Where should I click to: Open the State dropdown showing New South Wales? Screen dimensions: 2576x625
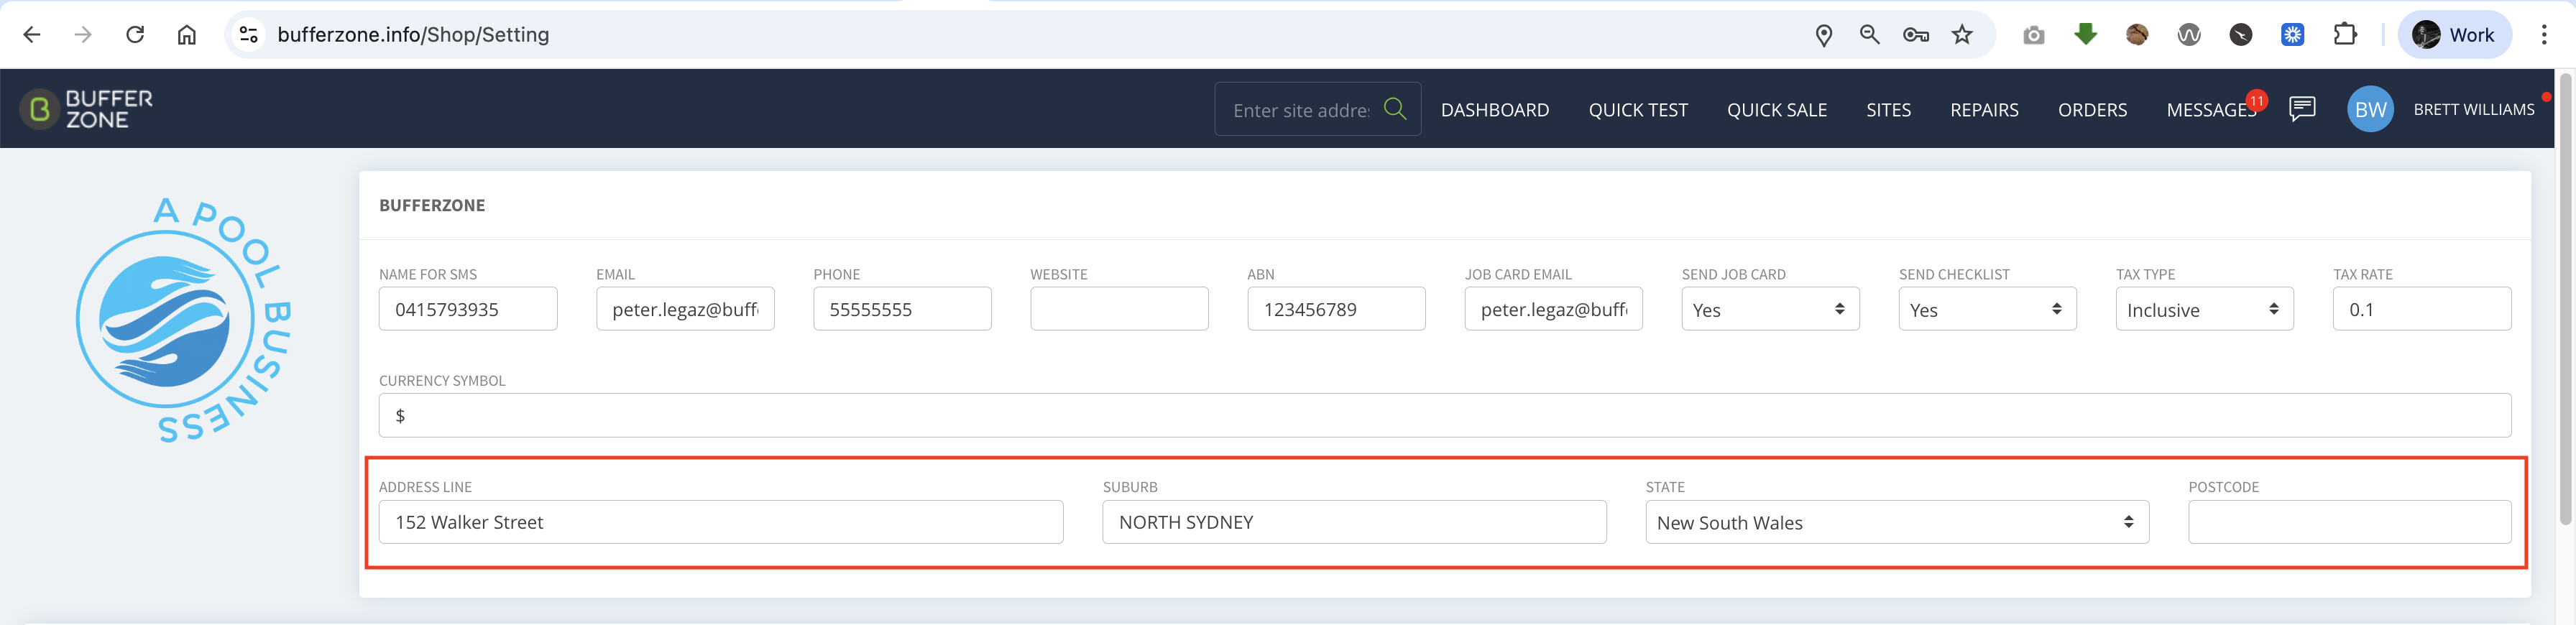point(1896,522)
